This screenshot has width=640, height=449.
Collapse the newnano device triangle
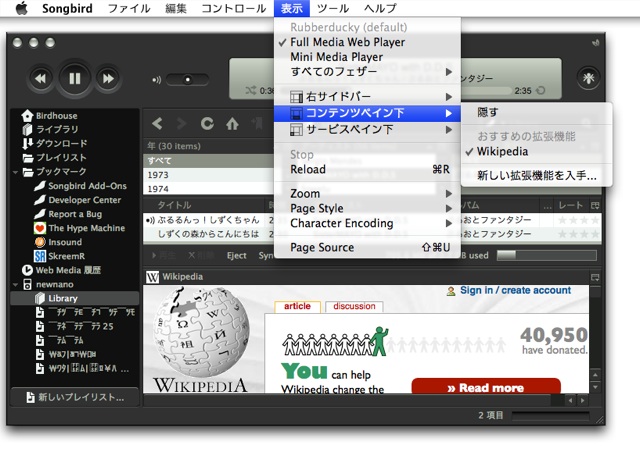pyautogui.click(x=16, y=285)
